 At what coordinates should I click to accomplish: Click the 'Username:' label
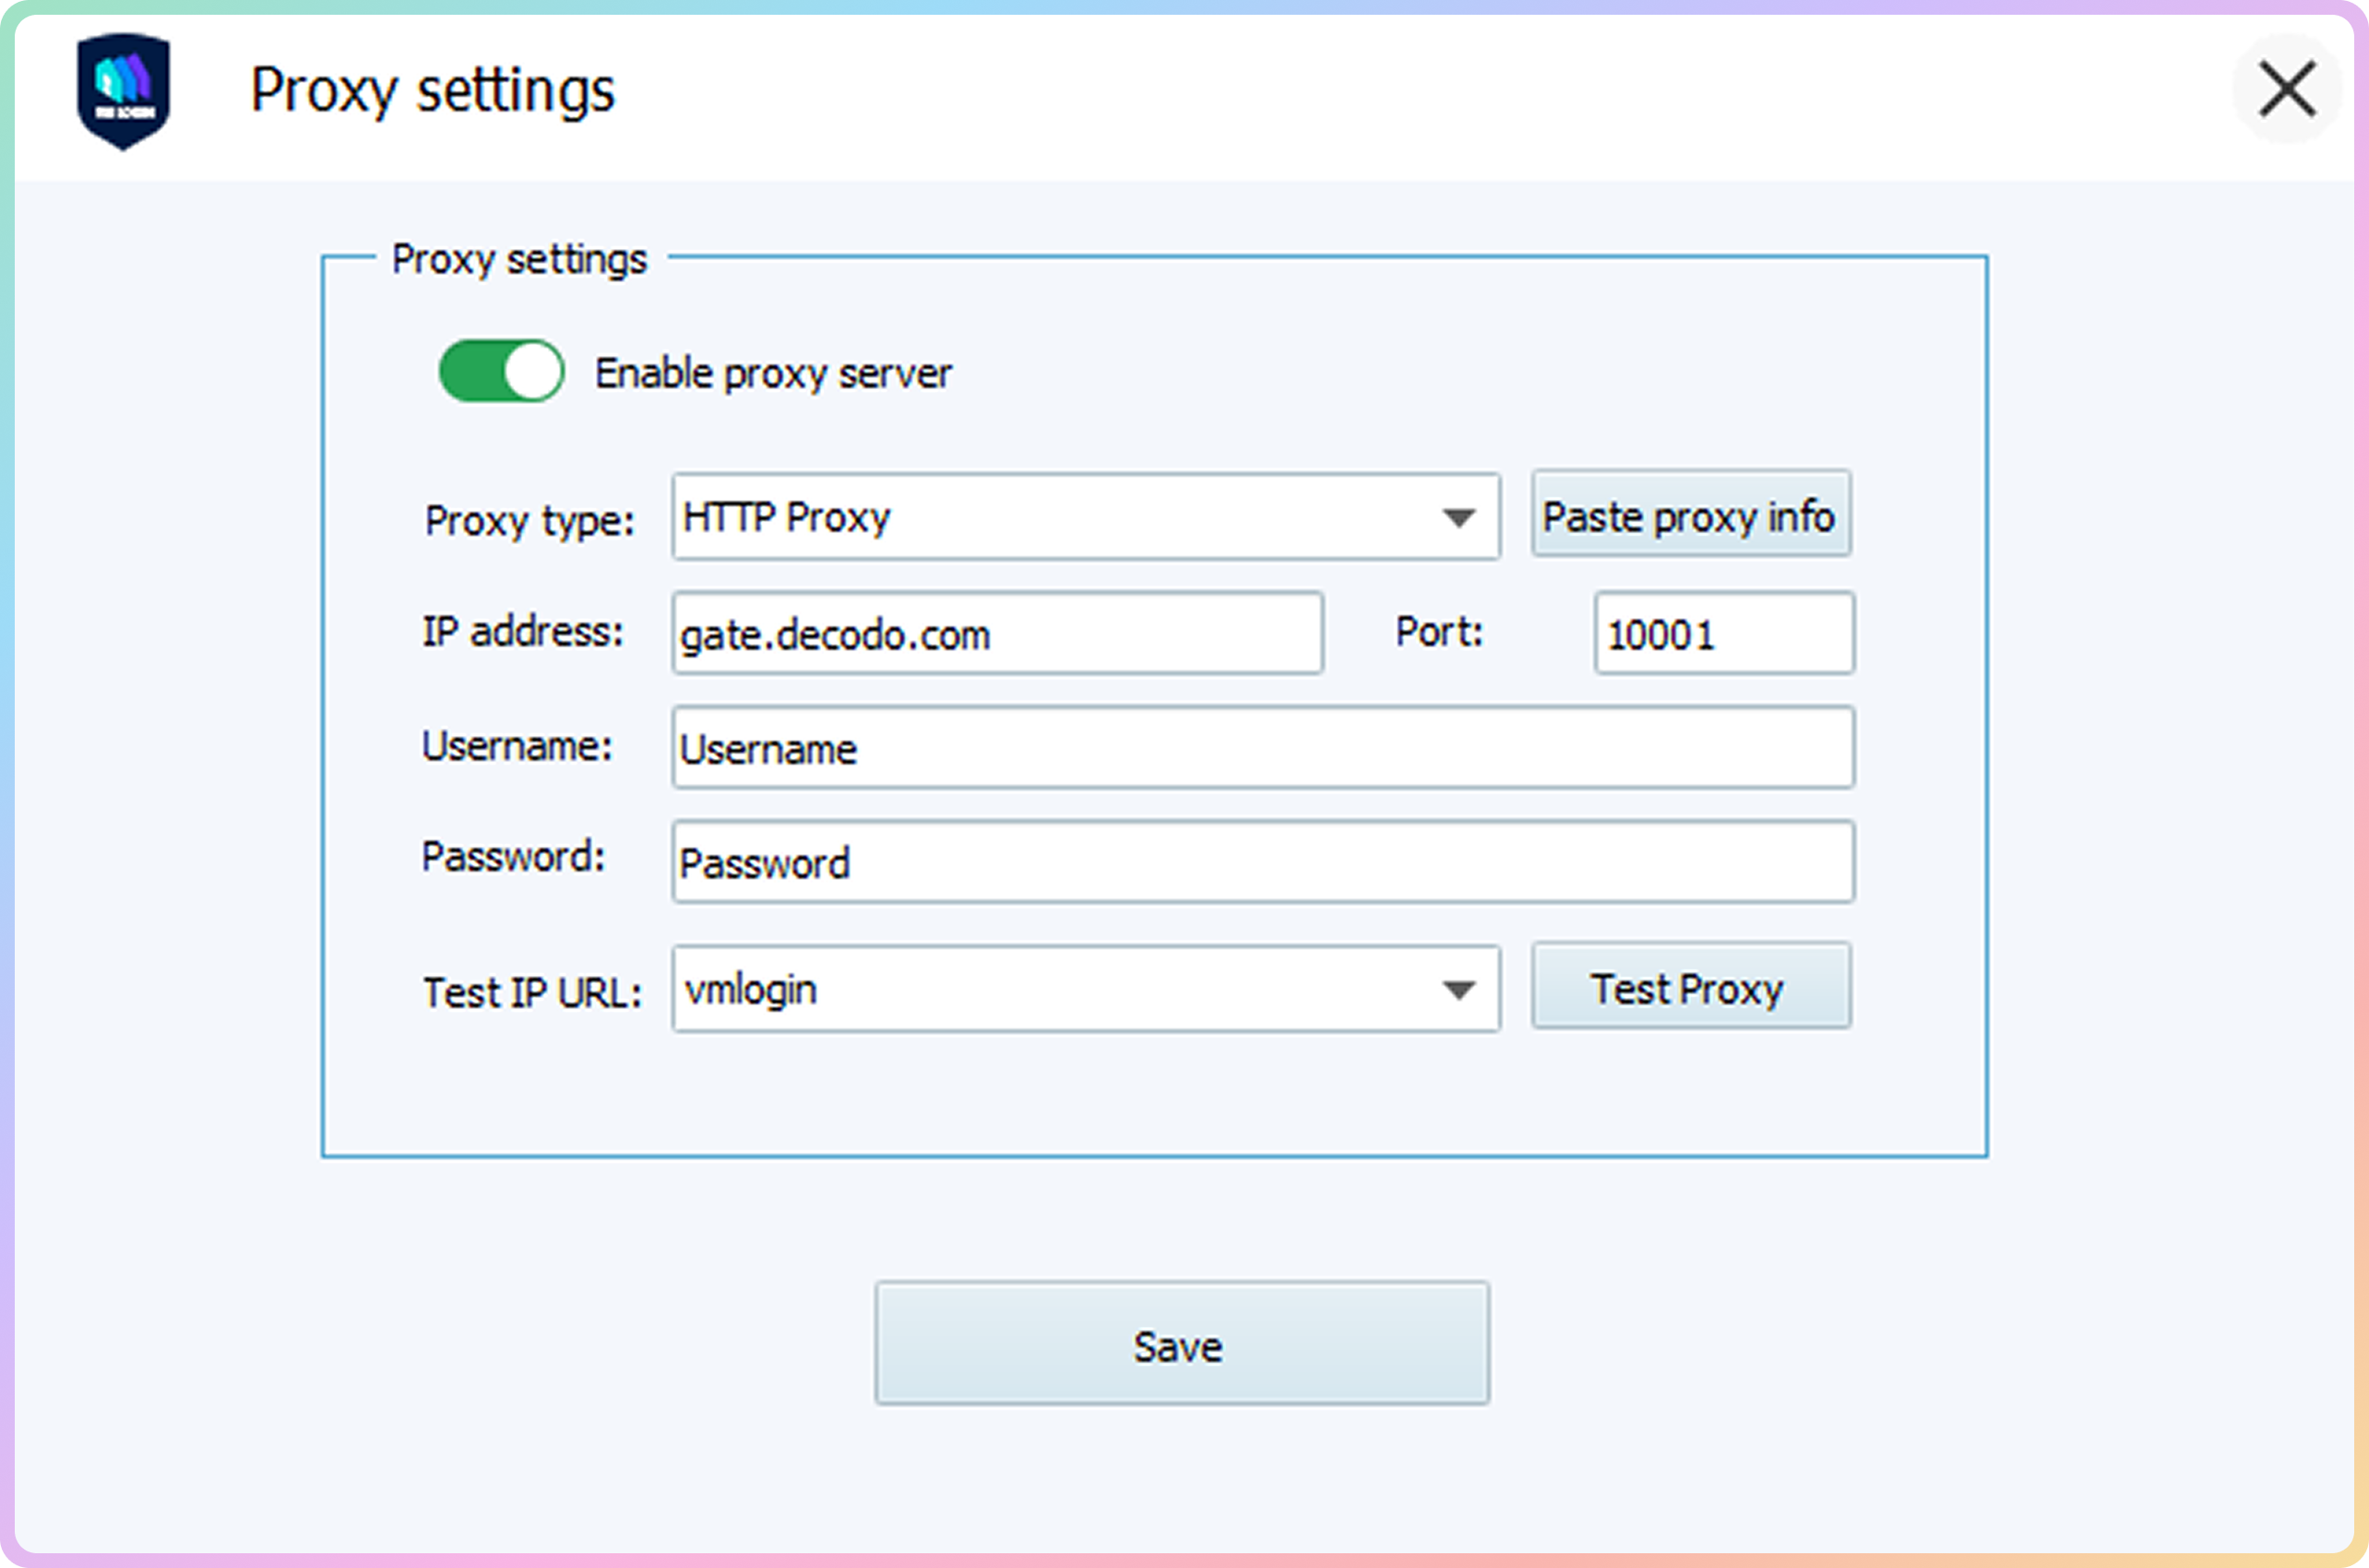click(516, 746)
